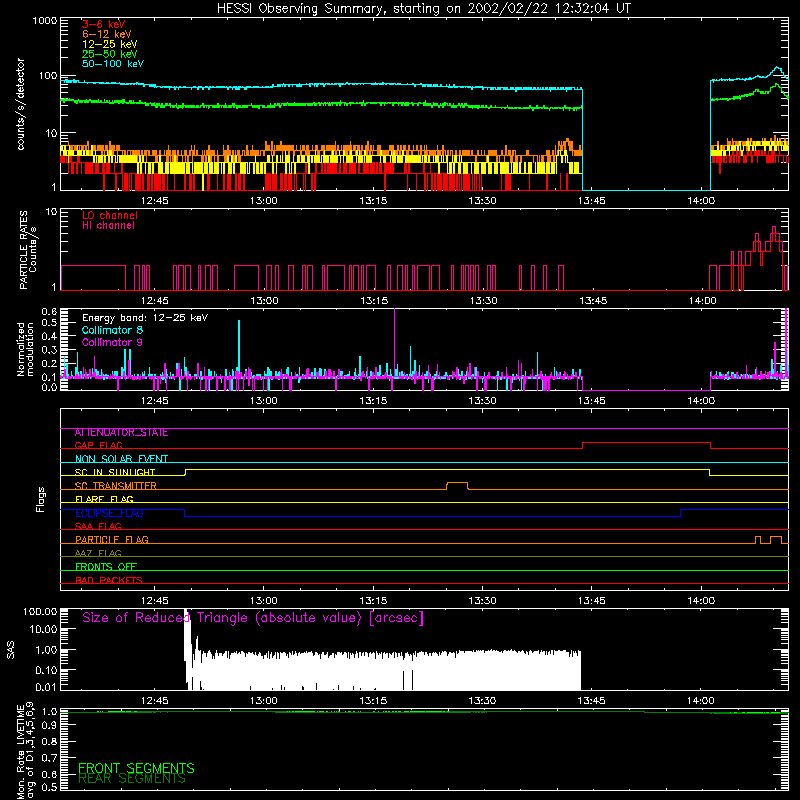The width and height of the screenshot is (800, 800).
Task: Click the tall magenta Collimator 9 spike near 13:15
Action: pyautogui.click(x=394, y=342)
